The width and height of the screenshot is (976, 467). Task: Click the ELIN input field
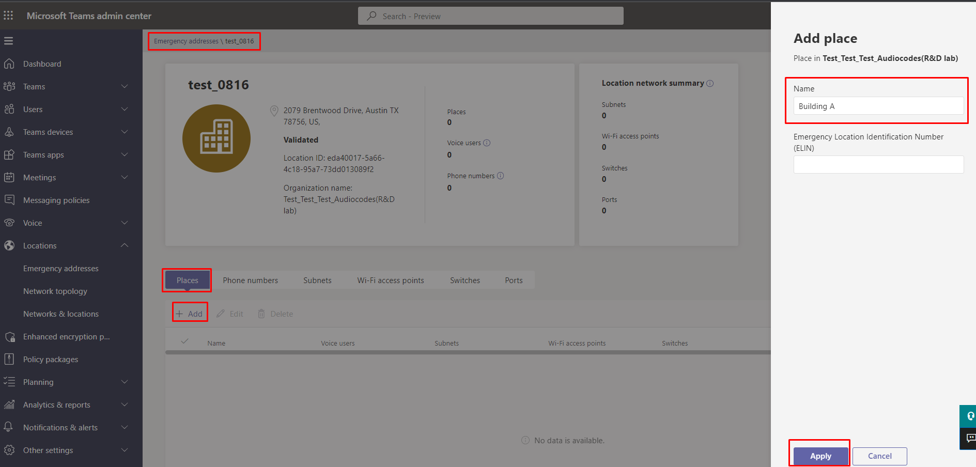point(878,164)
